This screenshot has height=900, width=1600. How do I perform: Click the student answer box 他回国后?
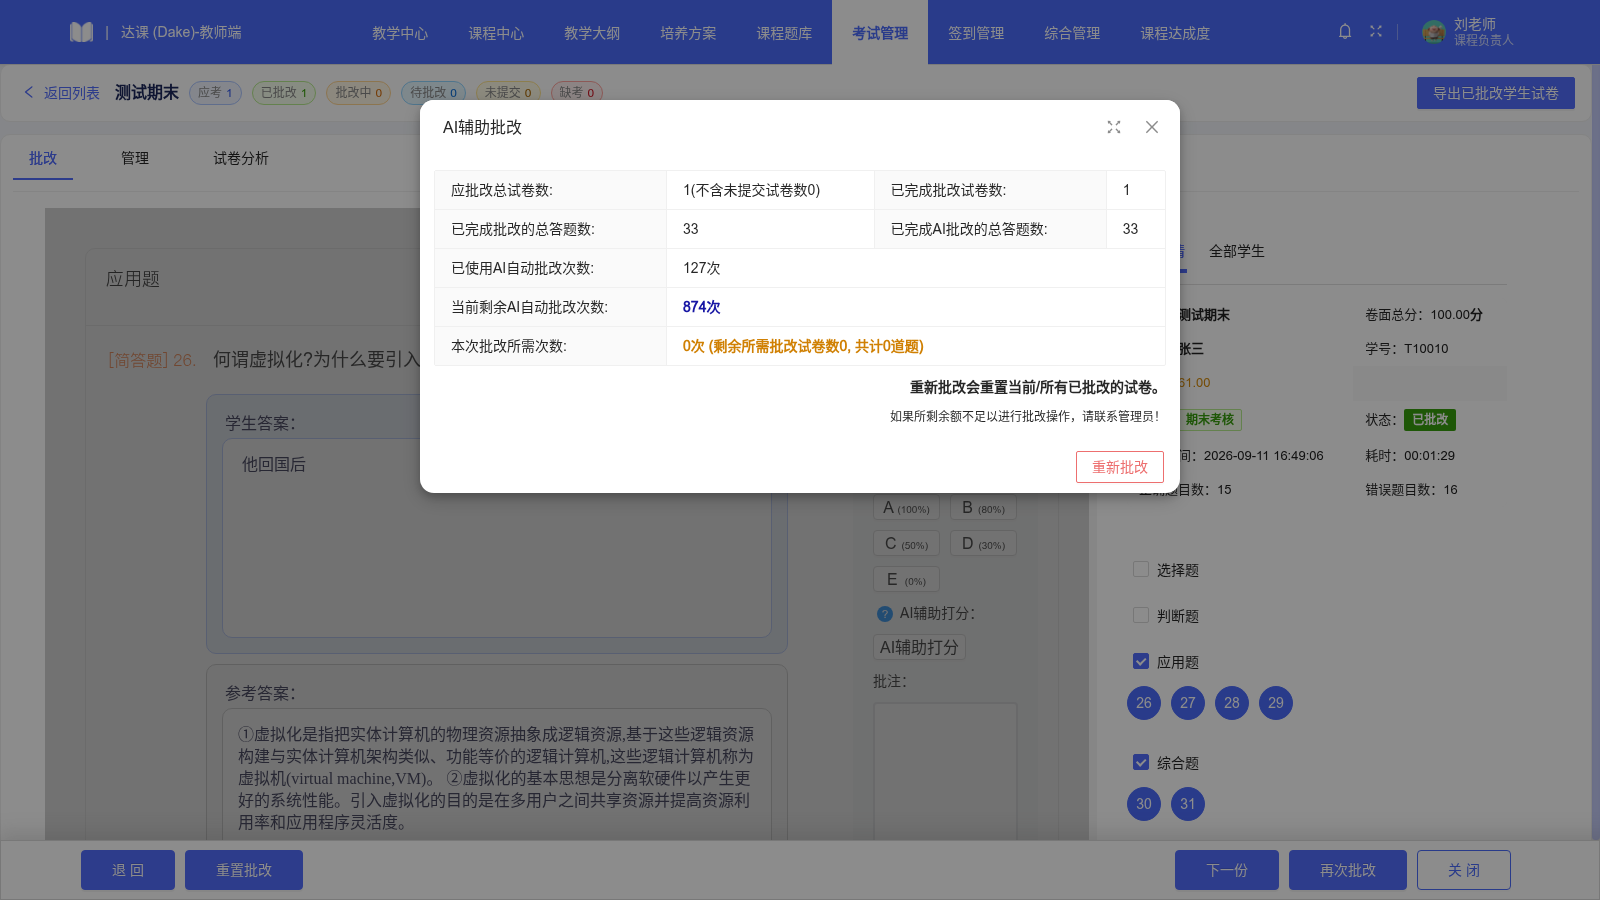coord(497,538)
